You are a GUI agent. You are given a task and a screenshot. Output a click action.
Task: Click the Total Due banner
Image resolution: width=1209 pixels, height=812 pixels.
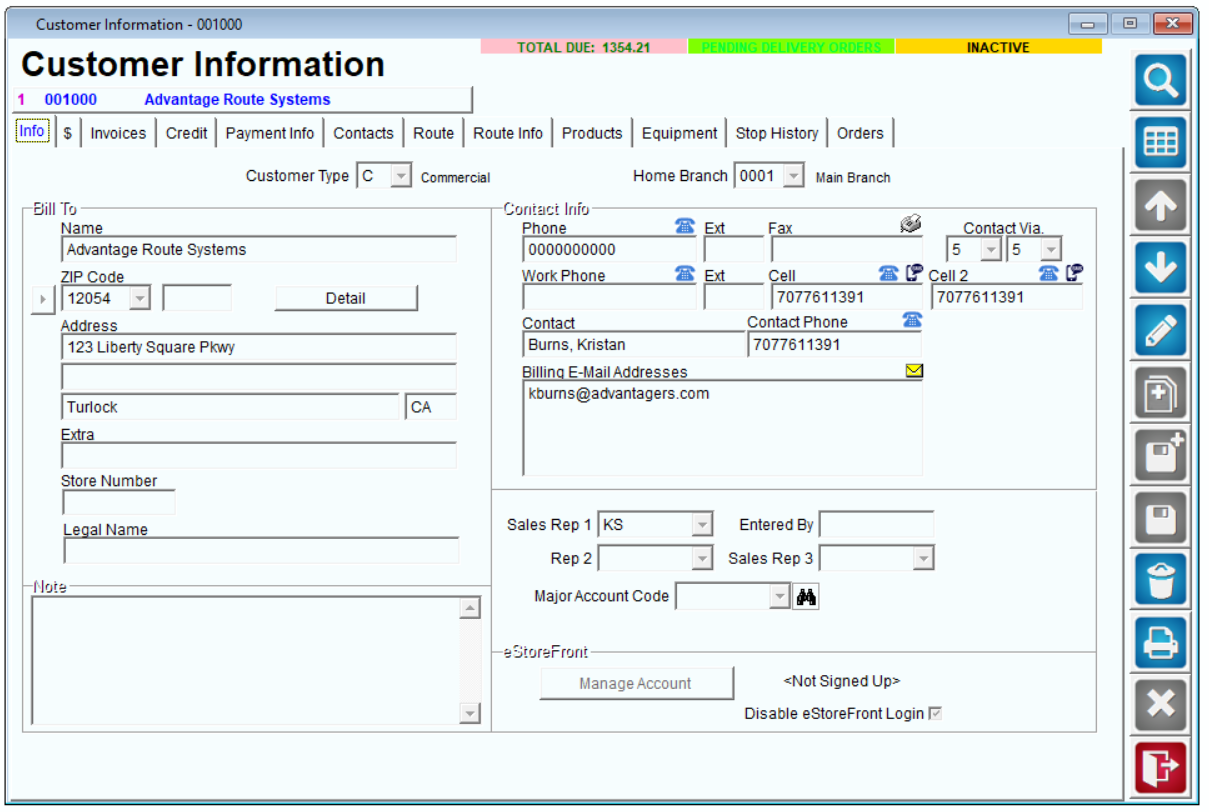tap(584, 47)
